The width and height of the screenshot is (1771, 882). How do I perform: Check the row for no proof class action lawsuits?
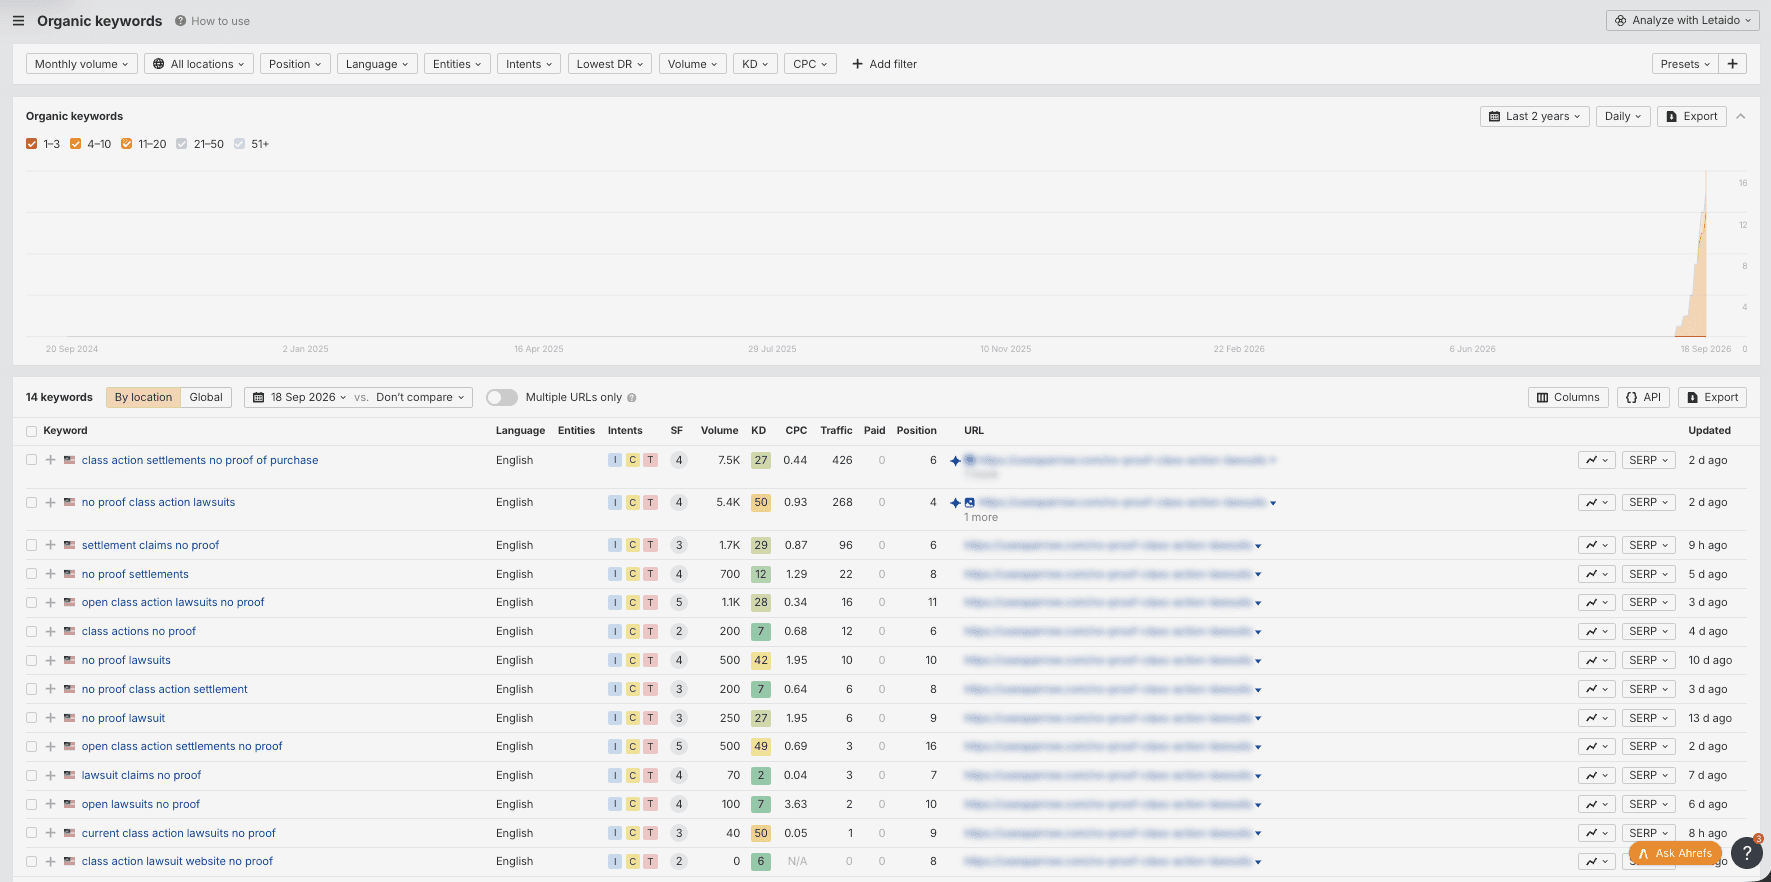[32, 502]
